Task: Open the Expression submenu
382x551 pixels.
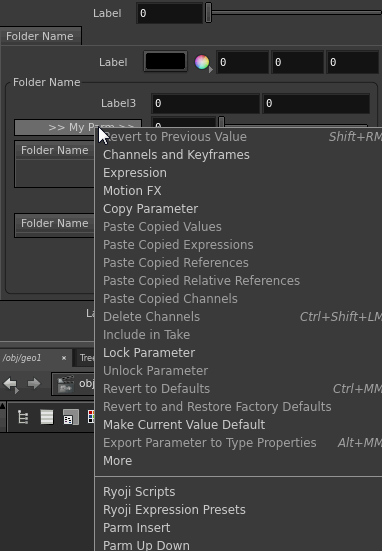Action: [x=239, y=173]
